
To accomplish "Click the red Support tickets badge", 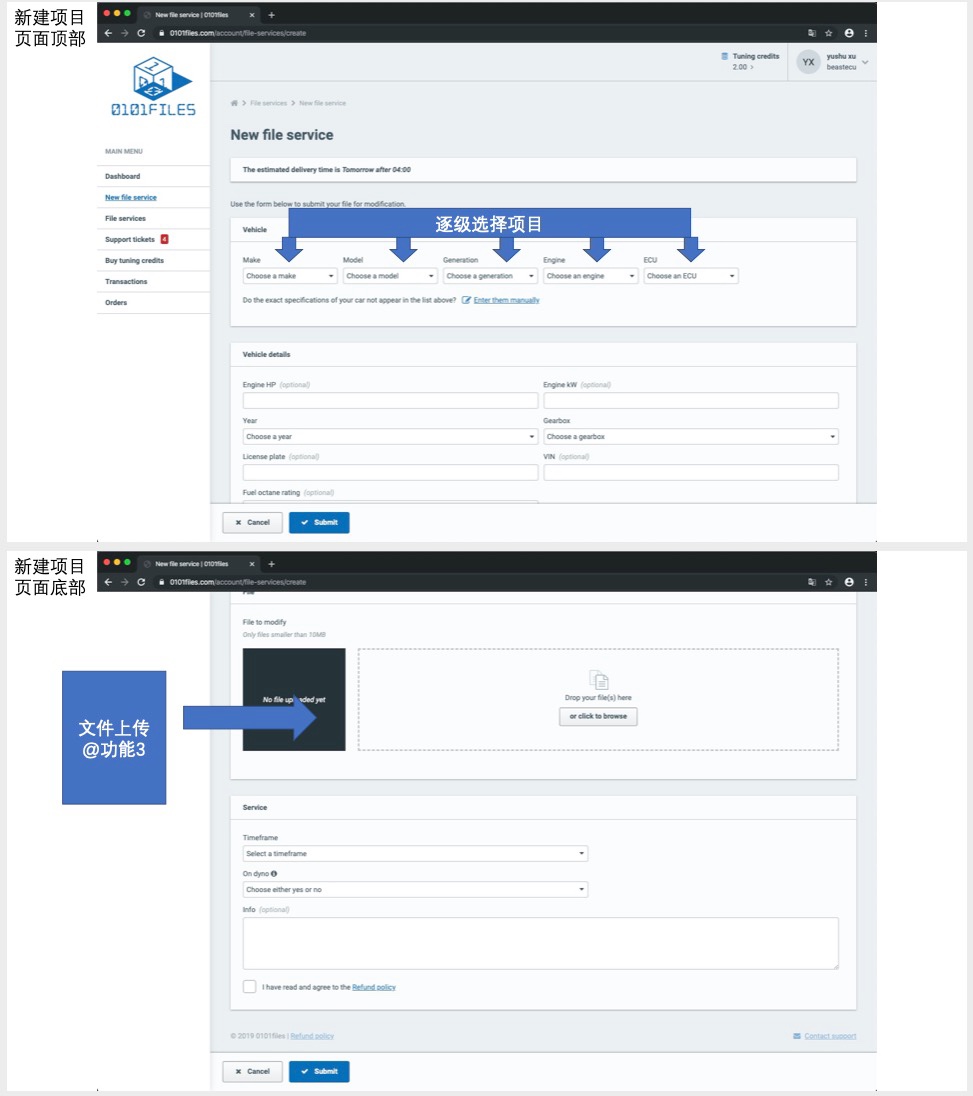I will [x=164, y=239].
